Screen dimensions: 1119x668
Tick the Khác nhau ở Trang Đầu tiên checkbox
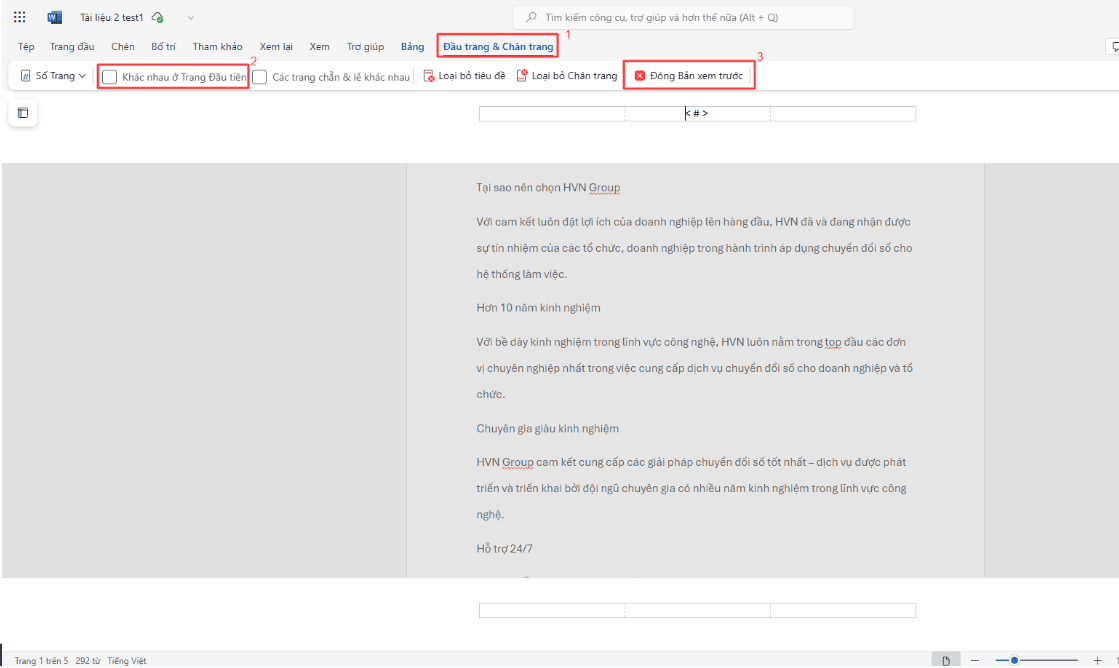pyautogui.click(x=109, y=77)
